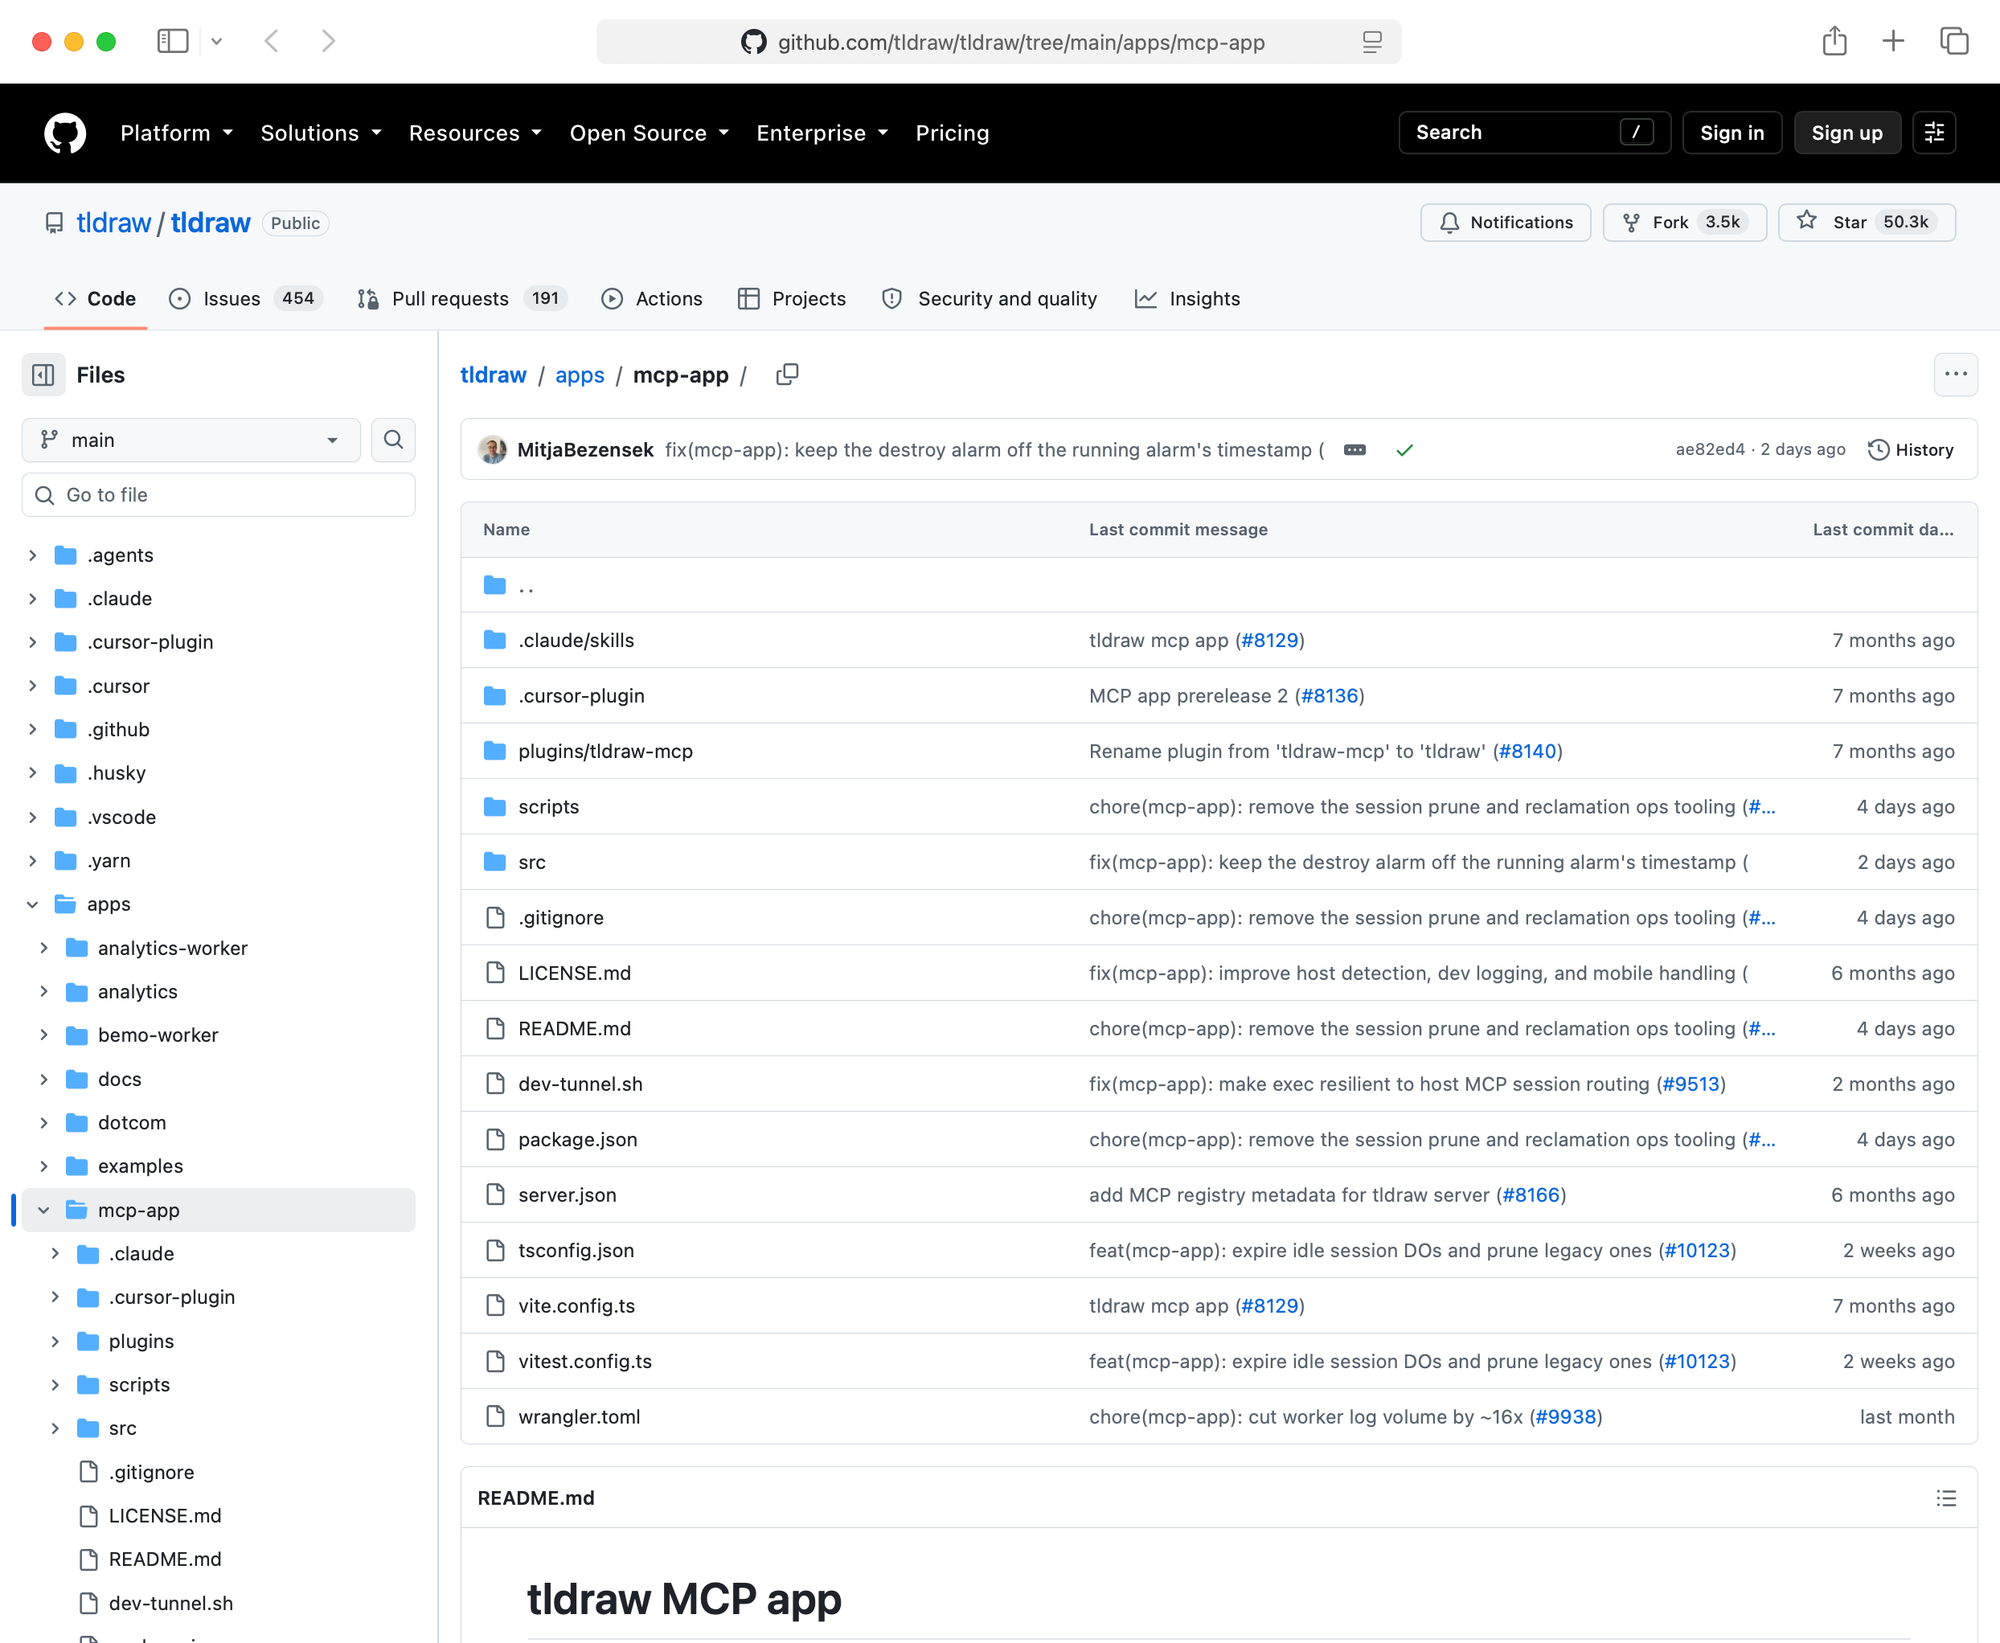Click the Go to file input

tap(218, 495)
